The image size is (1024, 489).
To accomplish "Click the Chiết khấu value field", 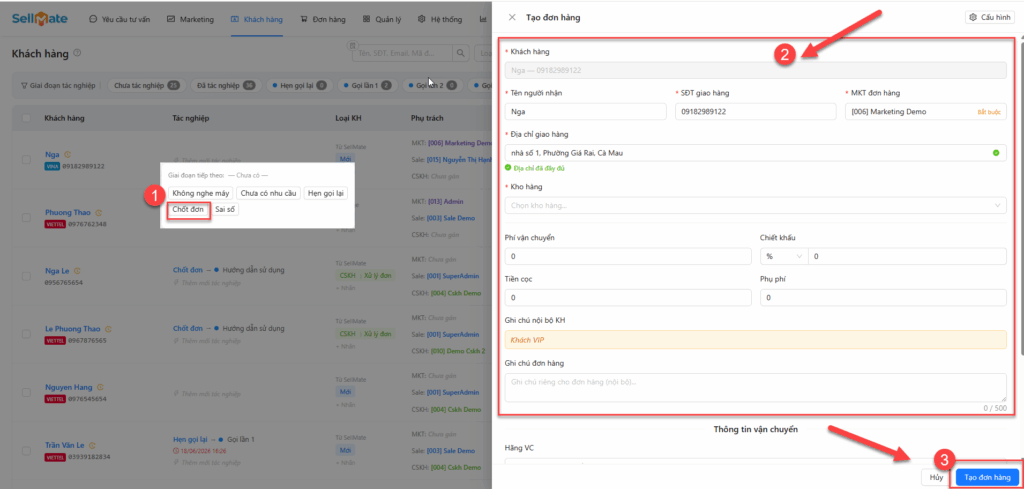I will (x=907, y=257).
